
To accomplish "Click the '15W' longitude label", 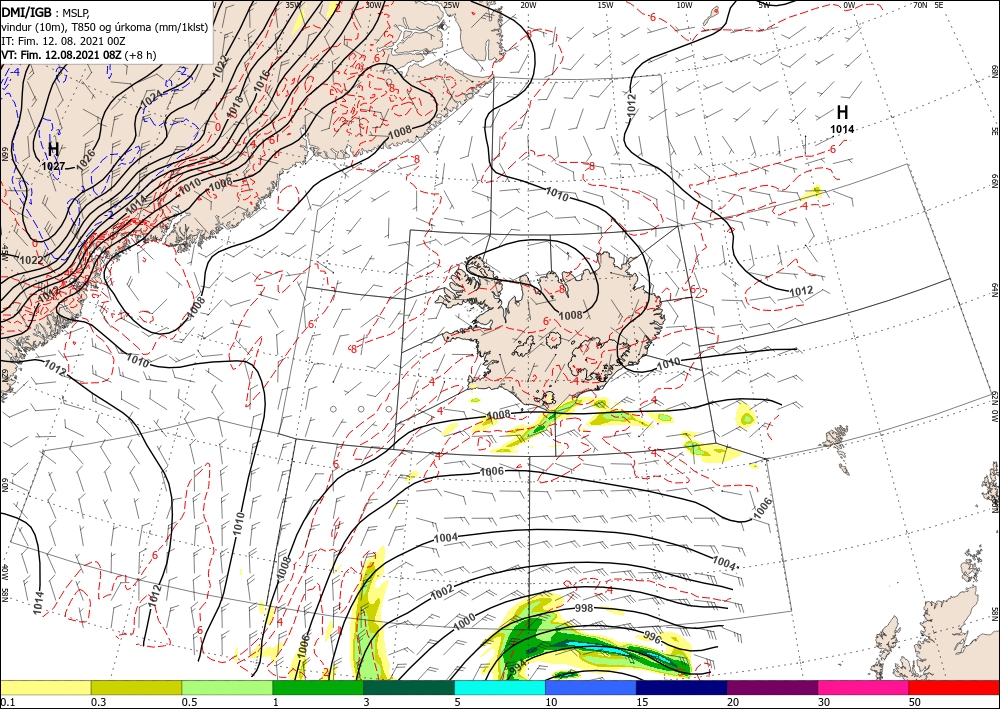I will [x=606, y=5].
